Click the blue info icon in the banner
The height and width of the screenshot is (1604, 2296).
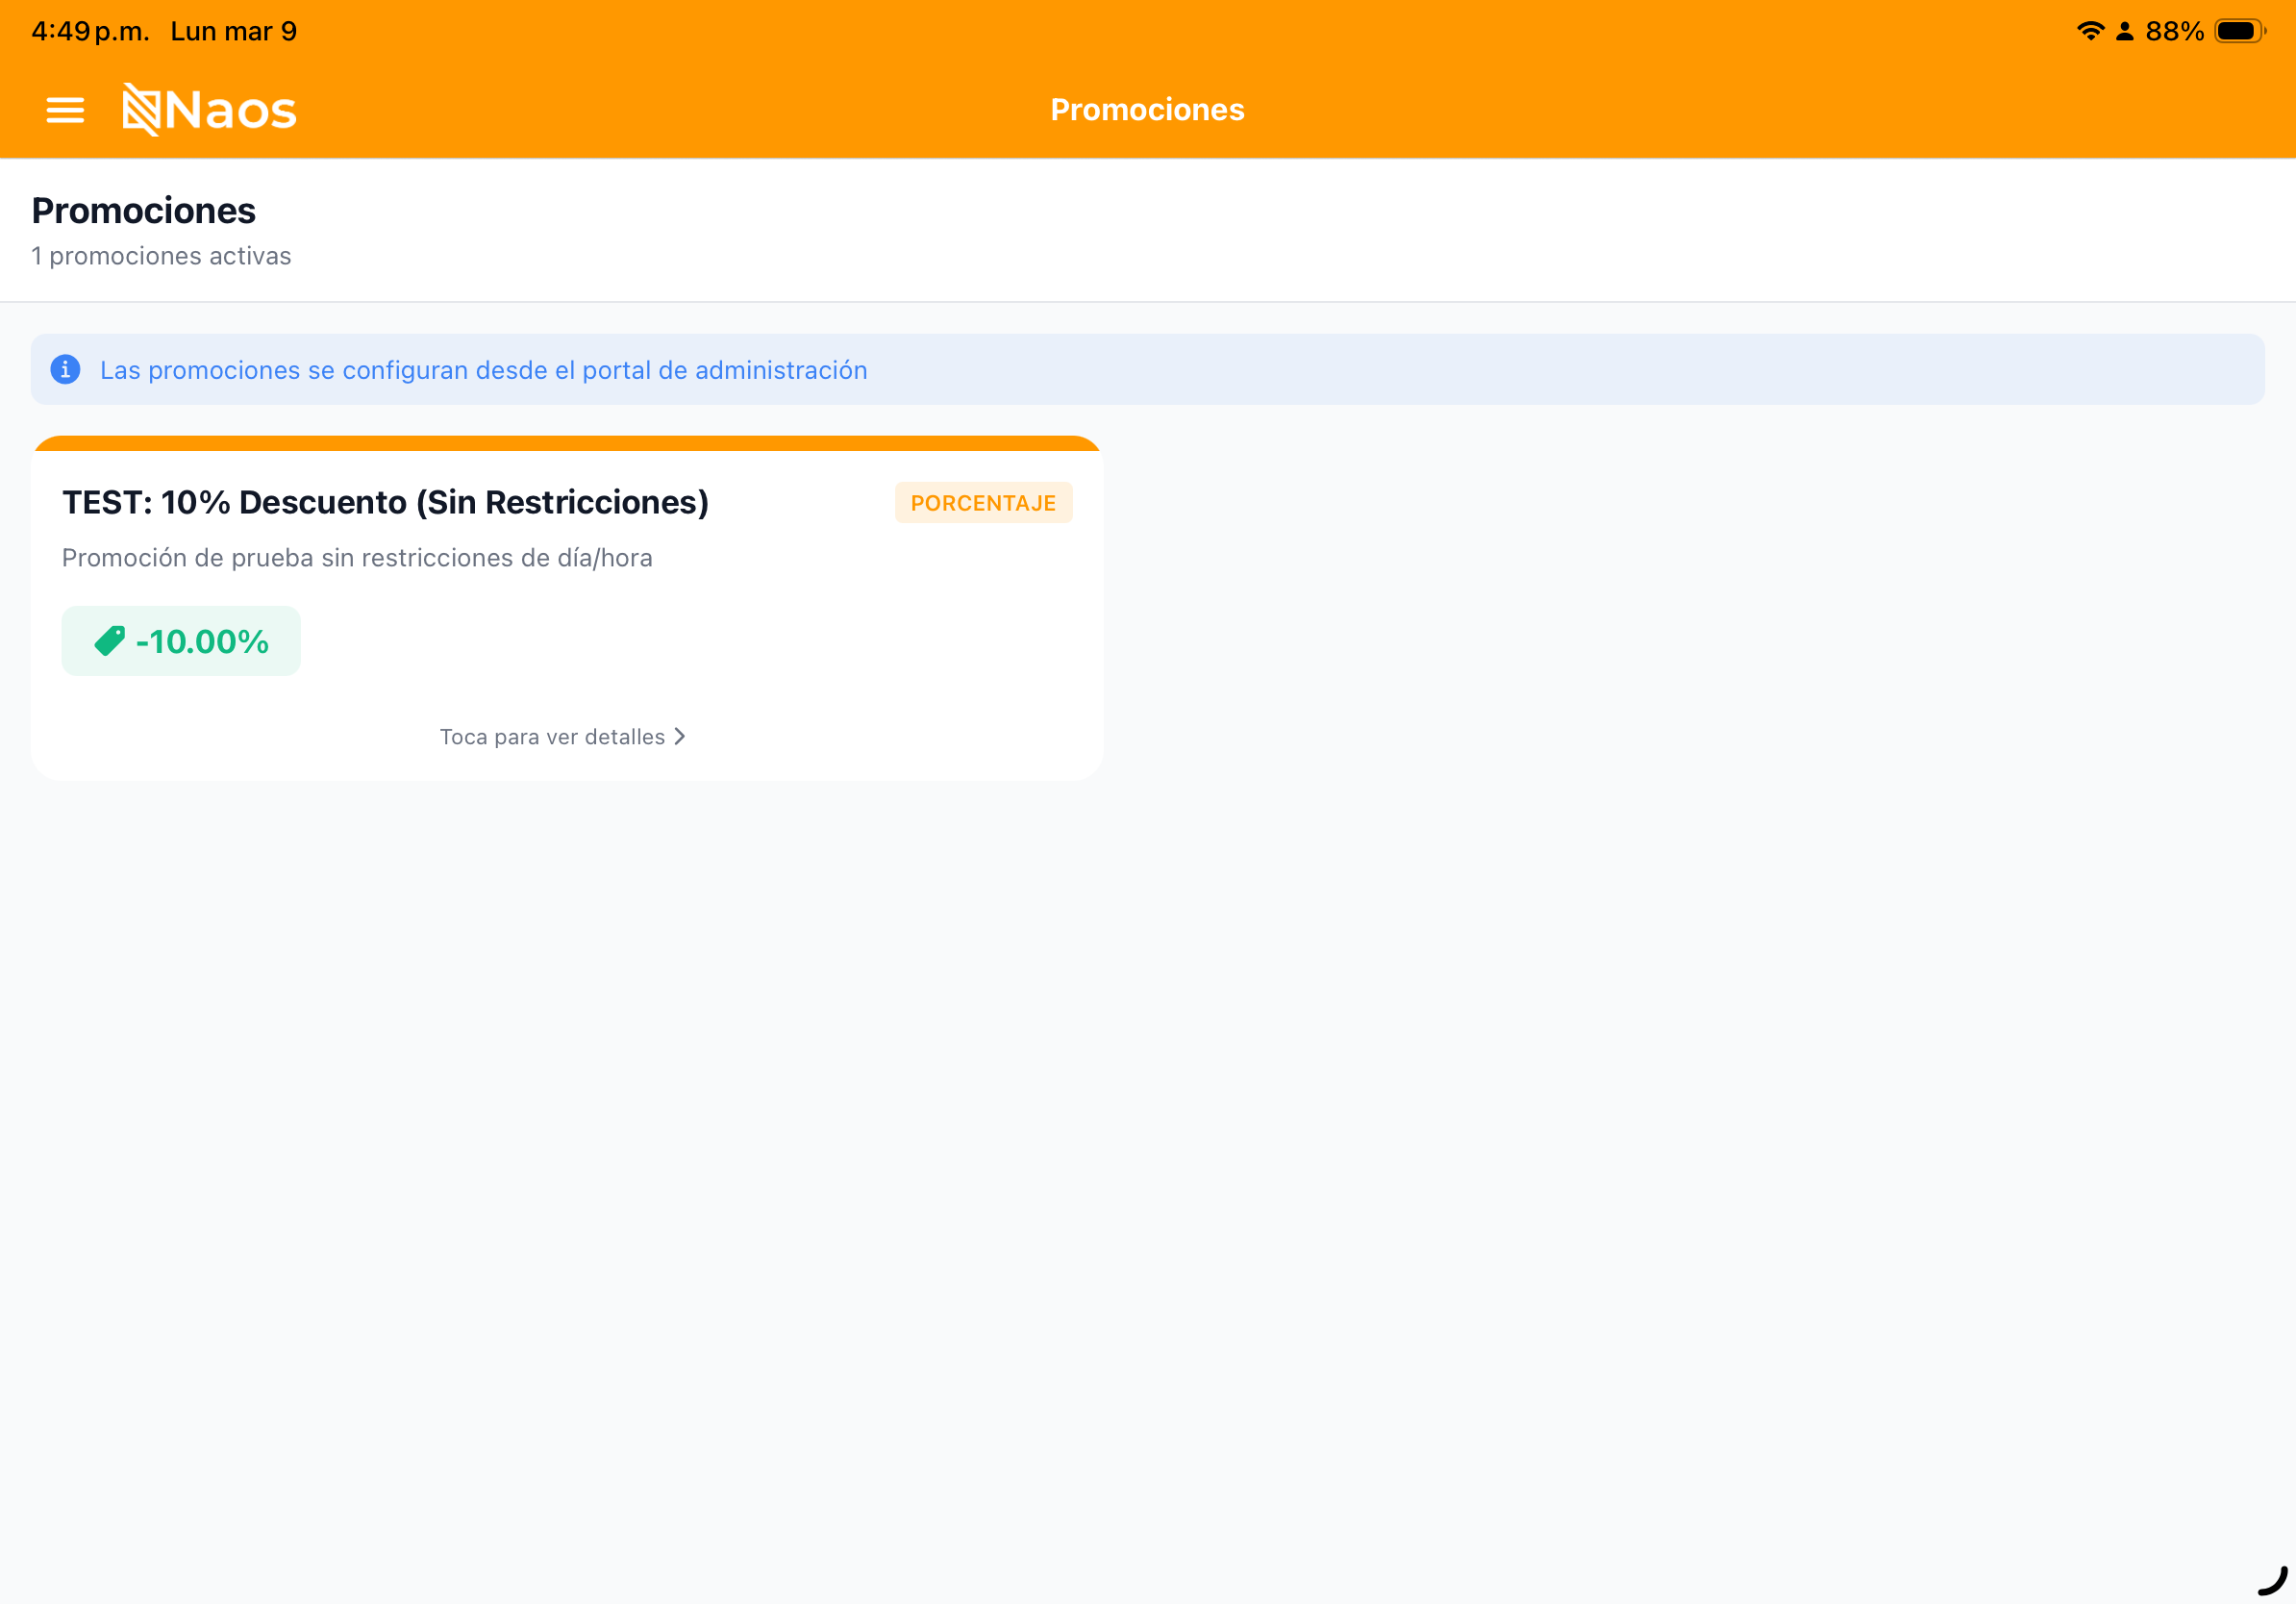[65, 369]
